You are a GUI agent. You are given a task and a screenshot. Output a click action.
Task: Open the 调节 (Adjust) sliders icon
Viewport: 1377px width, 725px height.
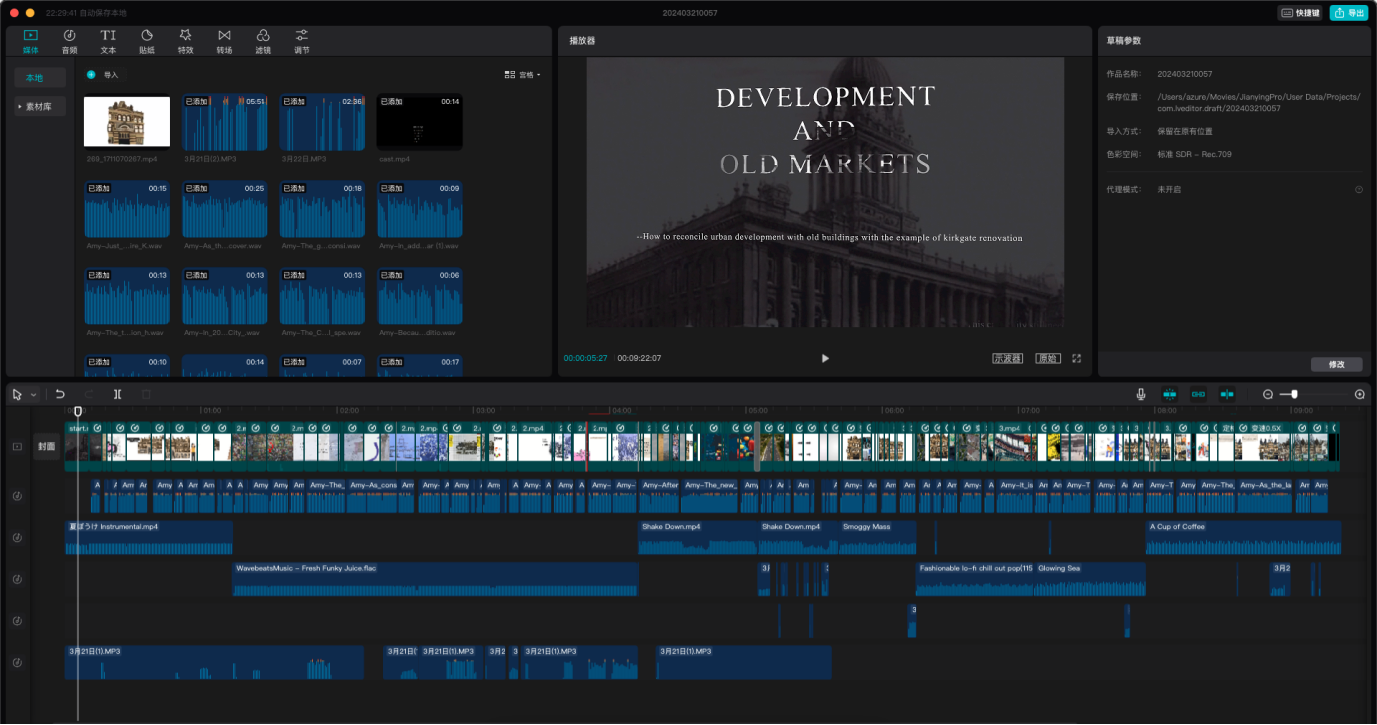302,41
